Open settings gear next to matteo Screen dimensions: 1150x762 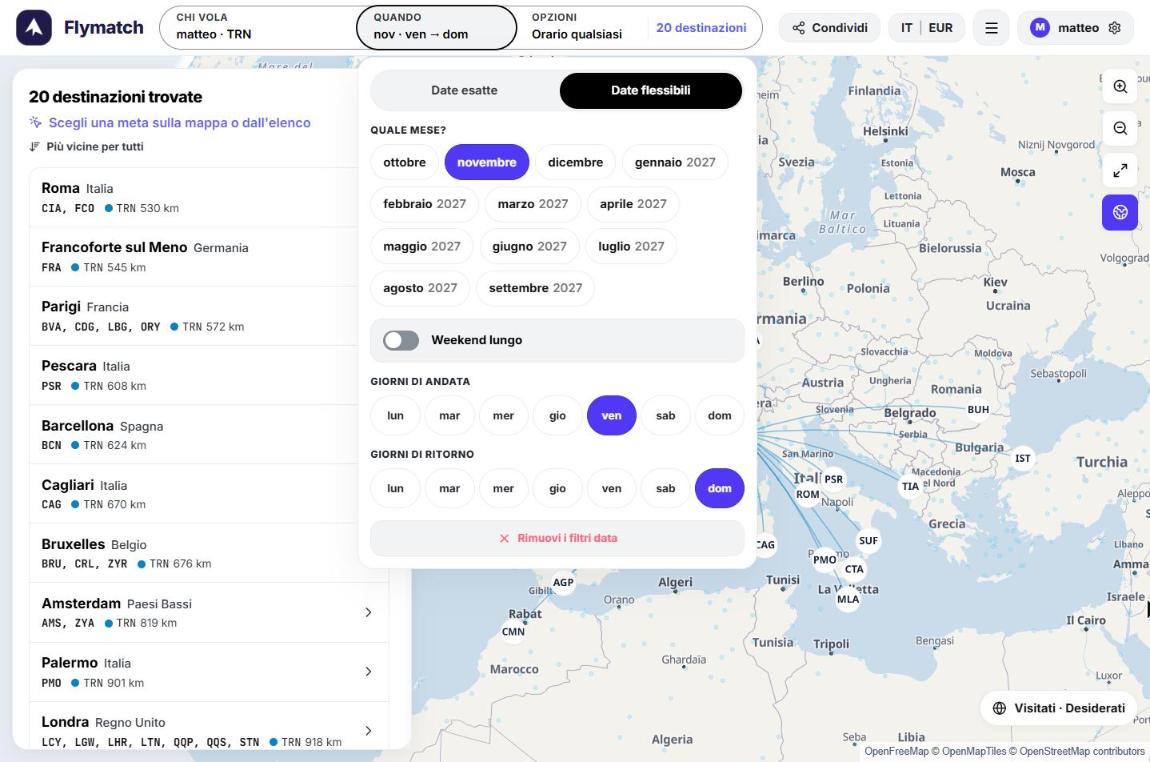(1114, 28)
